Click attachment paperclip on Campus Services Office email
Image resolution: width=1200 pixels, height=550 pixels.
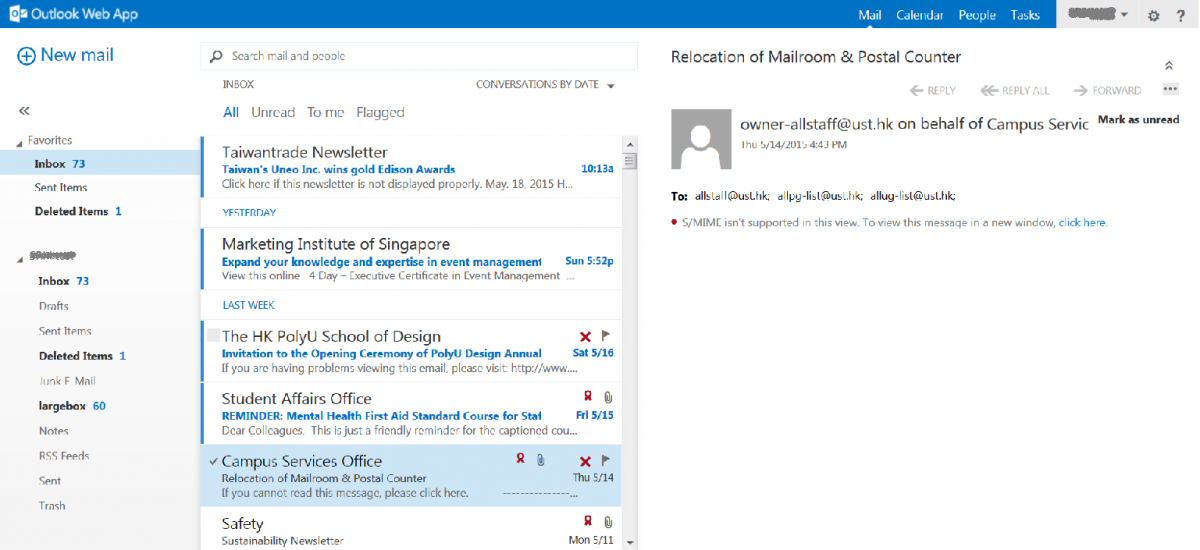pos(540,460)
